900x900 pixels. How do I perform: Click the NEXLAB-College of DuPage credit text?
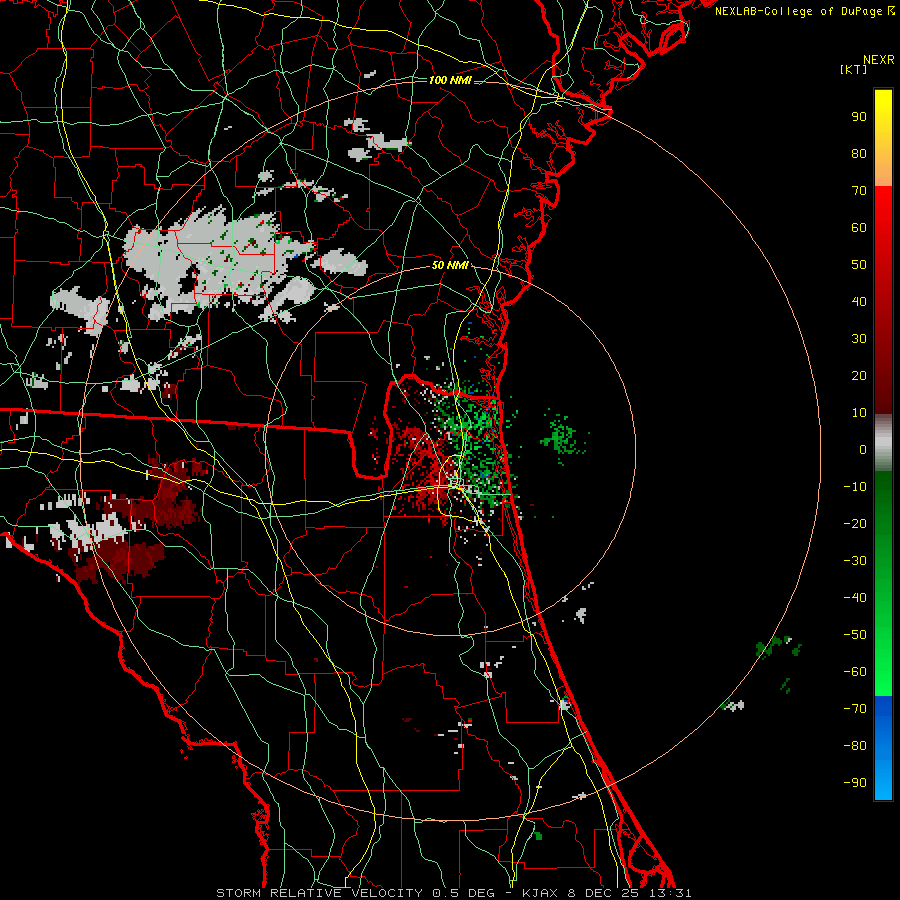[x=799, y=11]
